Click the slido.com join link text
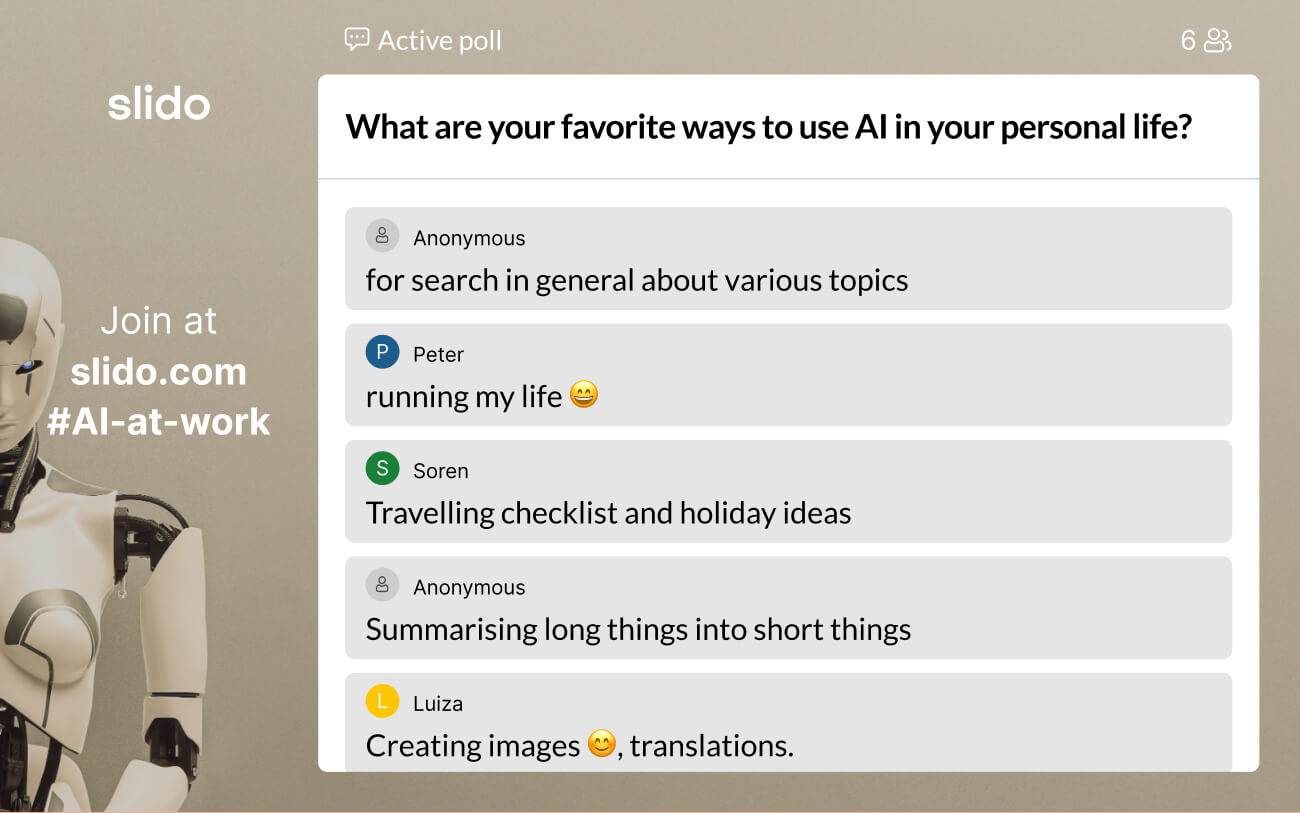This screenshot has width=1300, height=813. click(159, 372)
